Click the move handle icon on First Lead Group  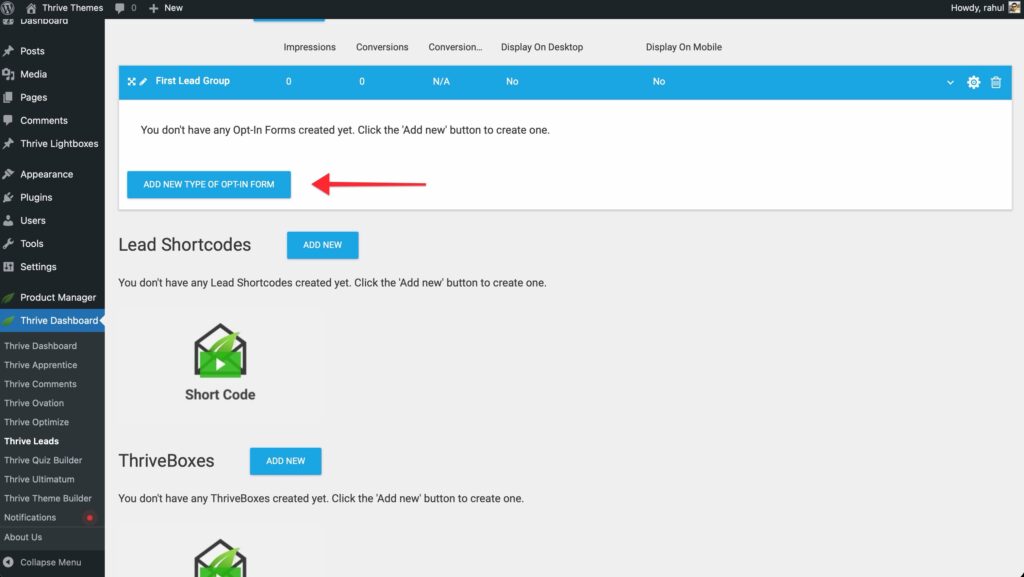[131, 81]
